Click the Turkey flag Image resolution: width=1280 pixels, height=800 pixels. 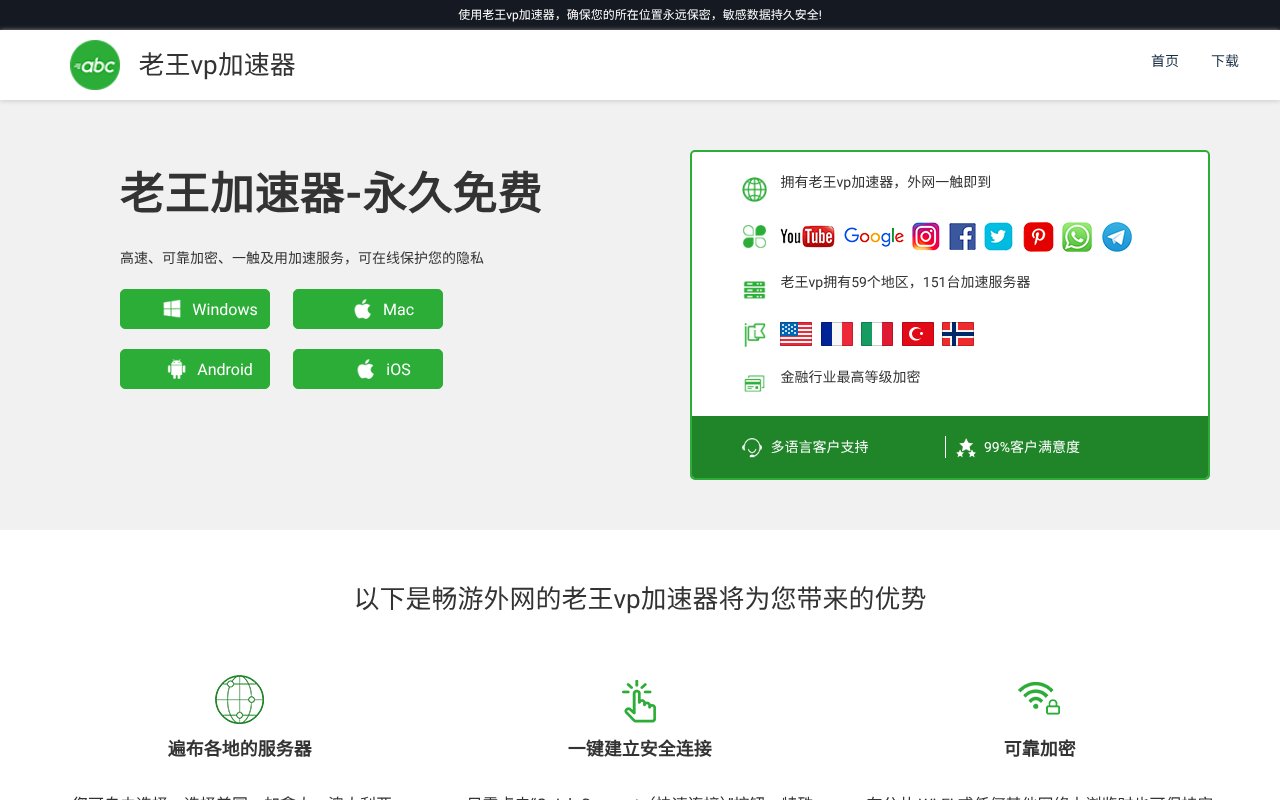coord(917,333)
